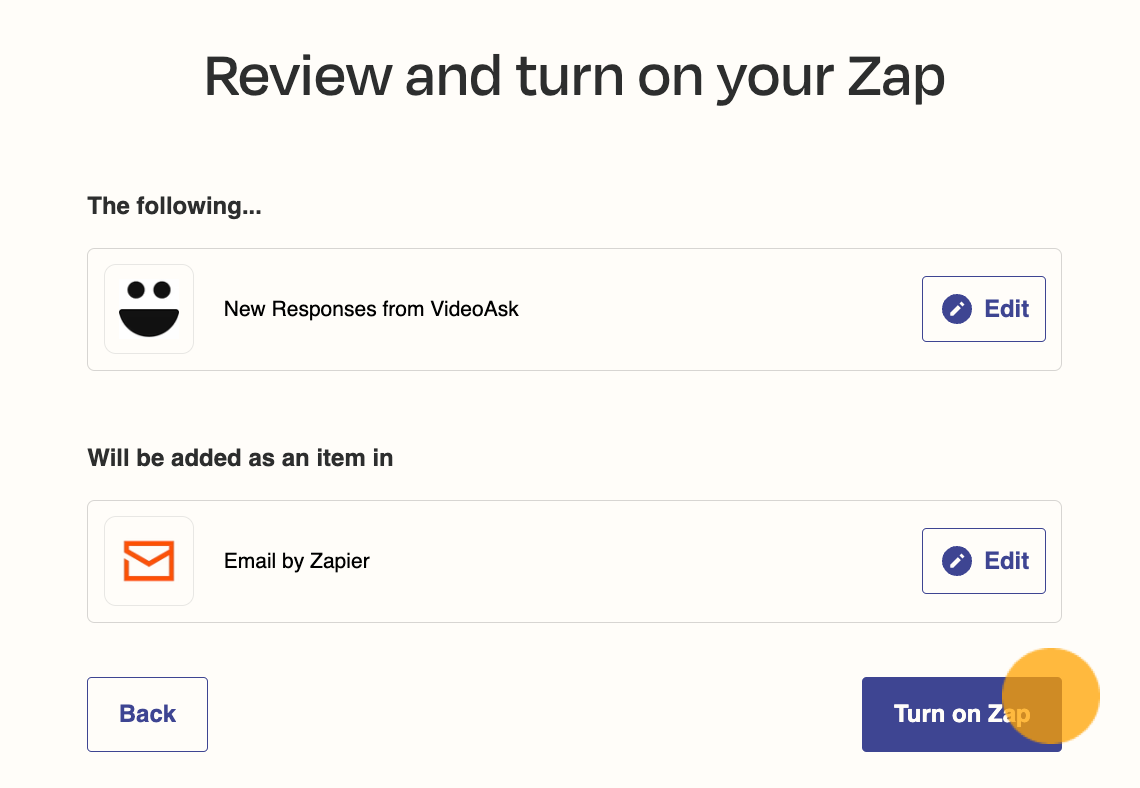Image resolution: width=1140 pixels, height=788 pixels.
Task: Click the orange Email by Zapier envelope icon
Action: coord(149,561)
